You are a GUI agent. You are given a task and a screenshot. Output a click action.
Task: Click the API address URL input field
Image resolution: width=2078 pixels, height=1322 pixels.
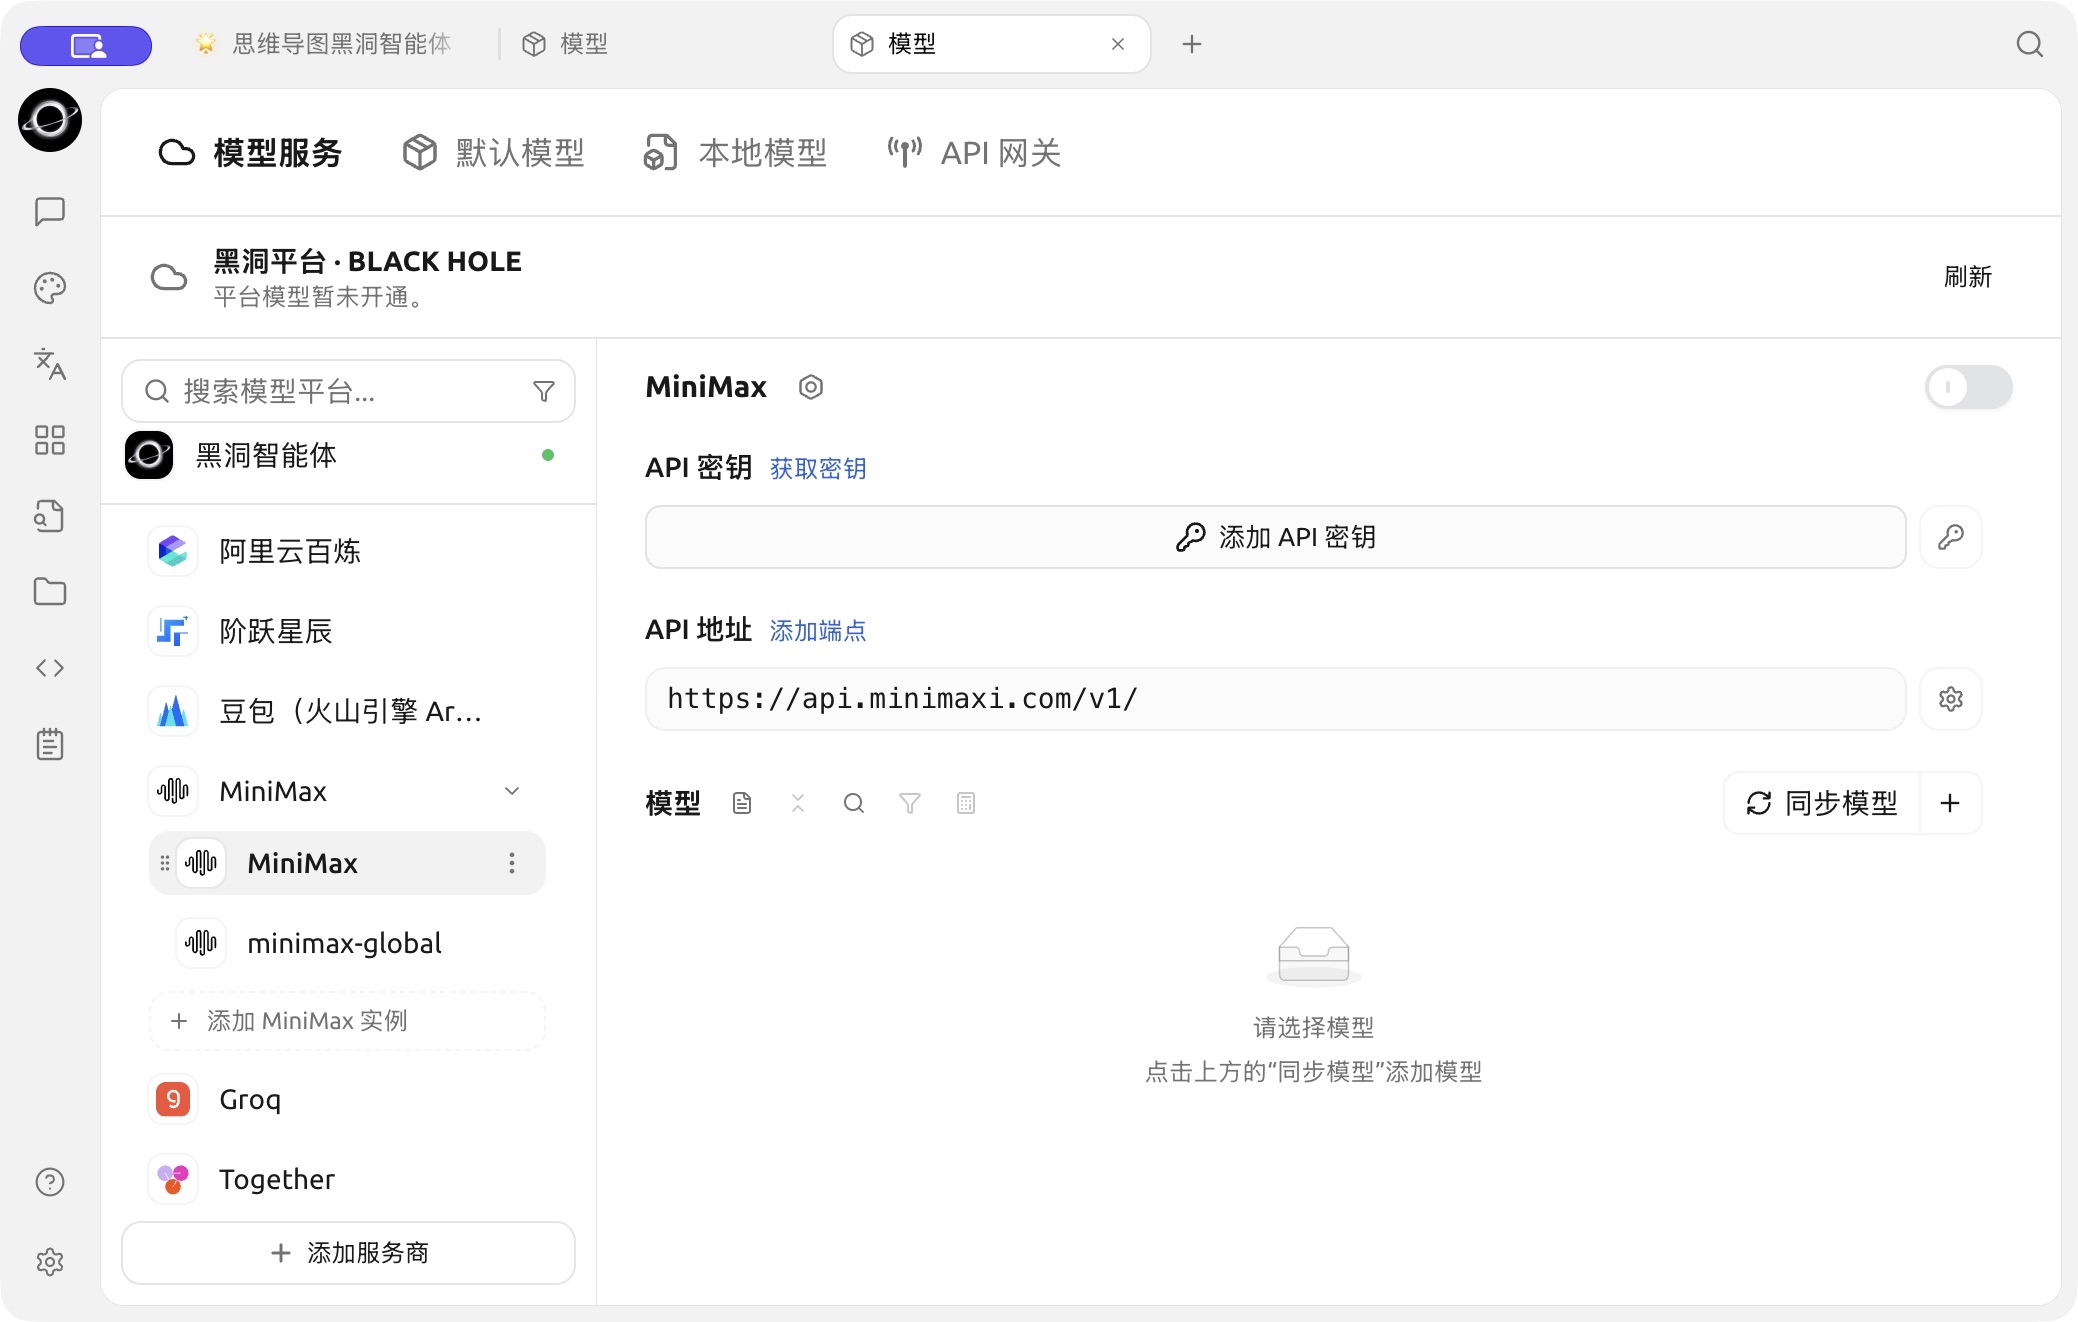coord(1276,699)
